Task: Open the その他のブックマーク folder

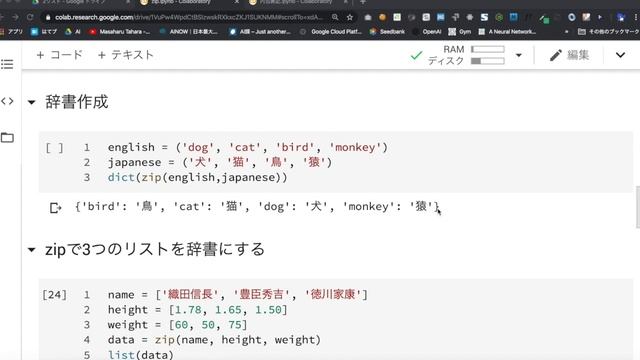Action: coord(609,31)
